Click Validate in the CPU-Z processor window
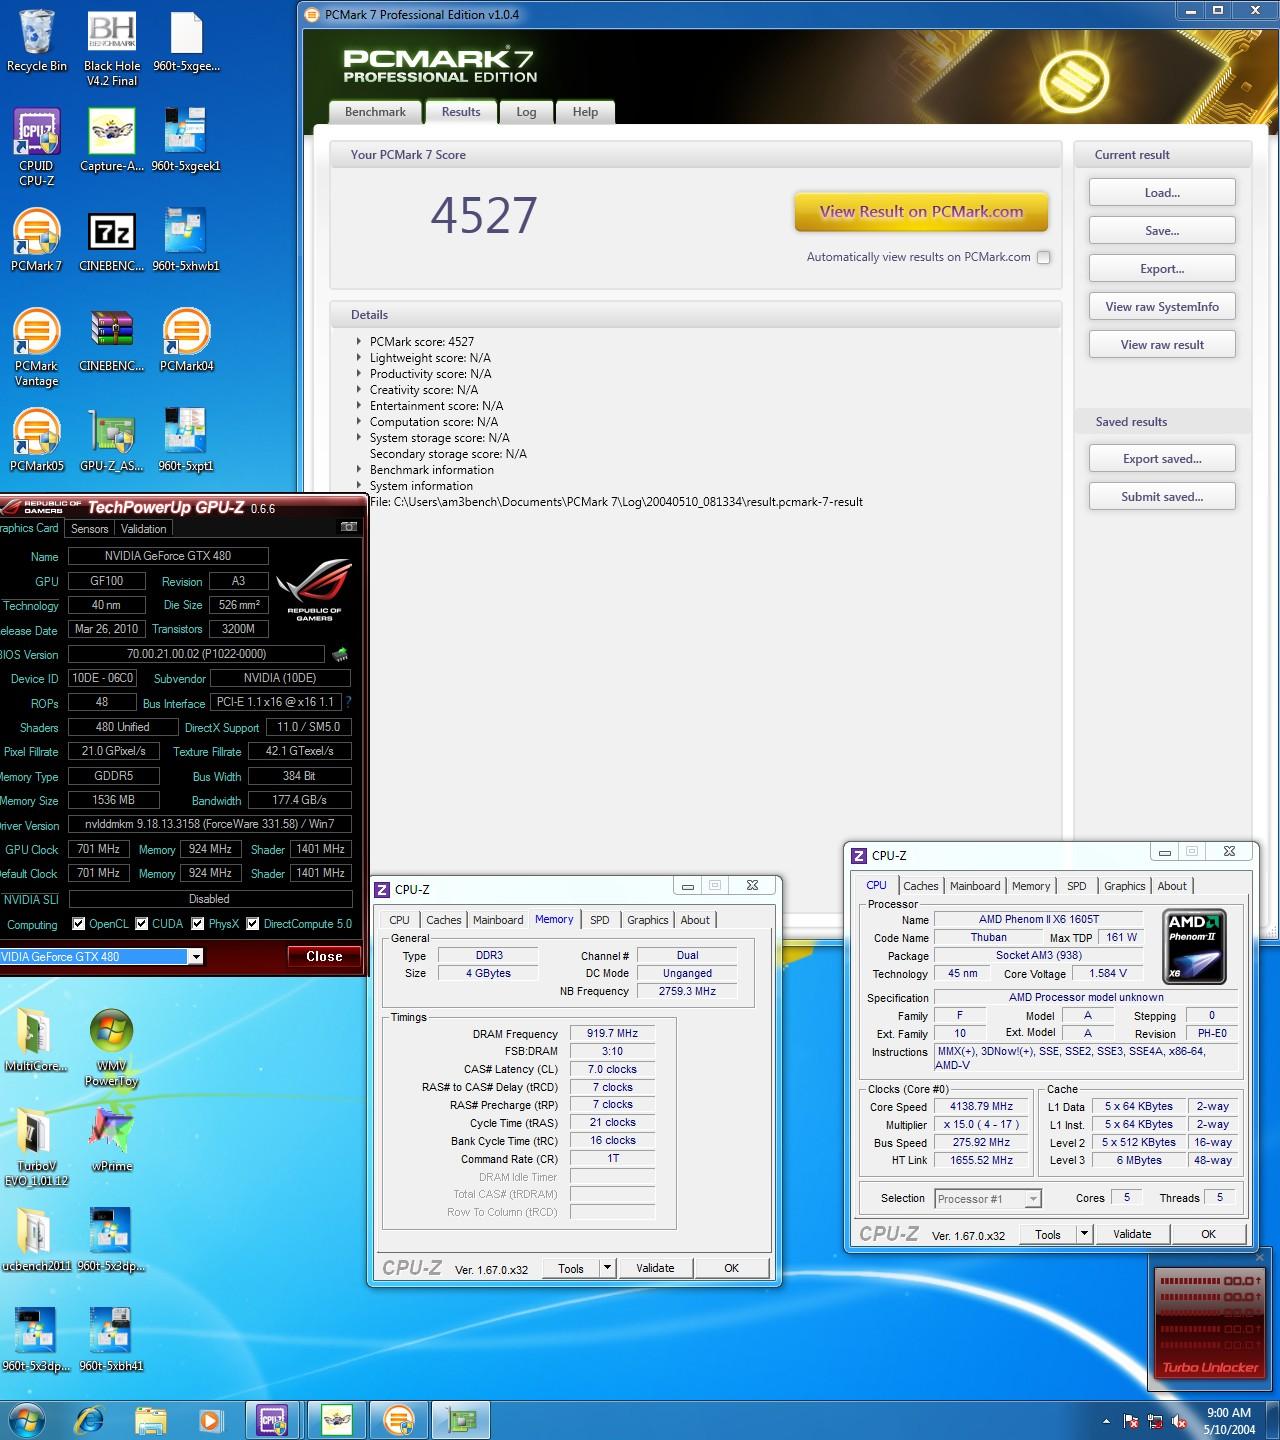This screenshot has width=1280, height=1440. coord(1132,1234)
